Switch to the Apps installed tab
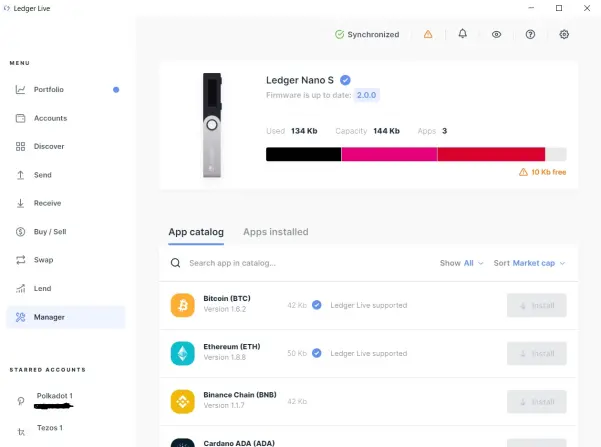The image size is (601, 447). (276, 232)
